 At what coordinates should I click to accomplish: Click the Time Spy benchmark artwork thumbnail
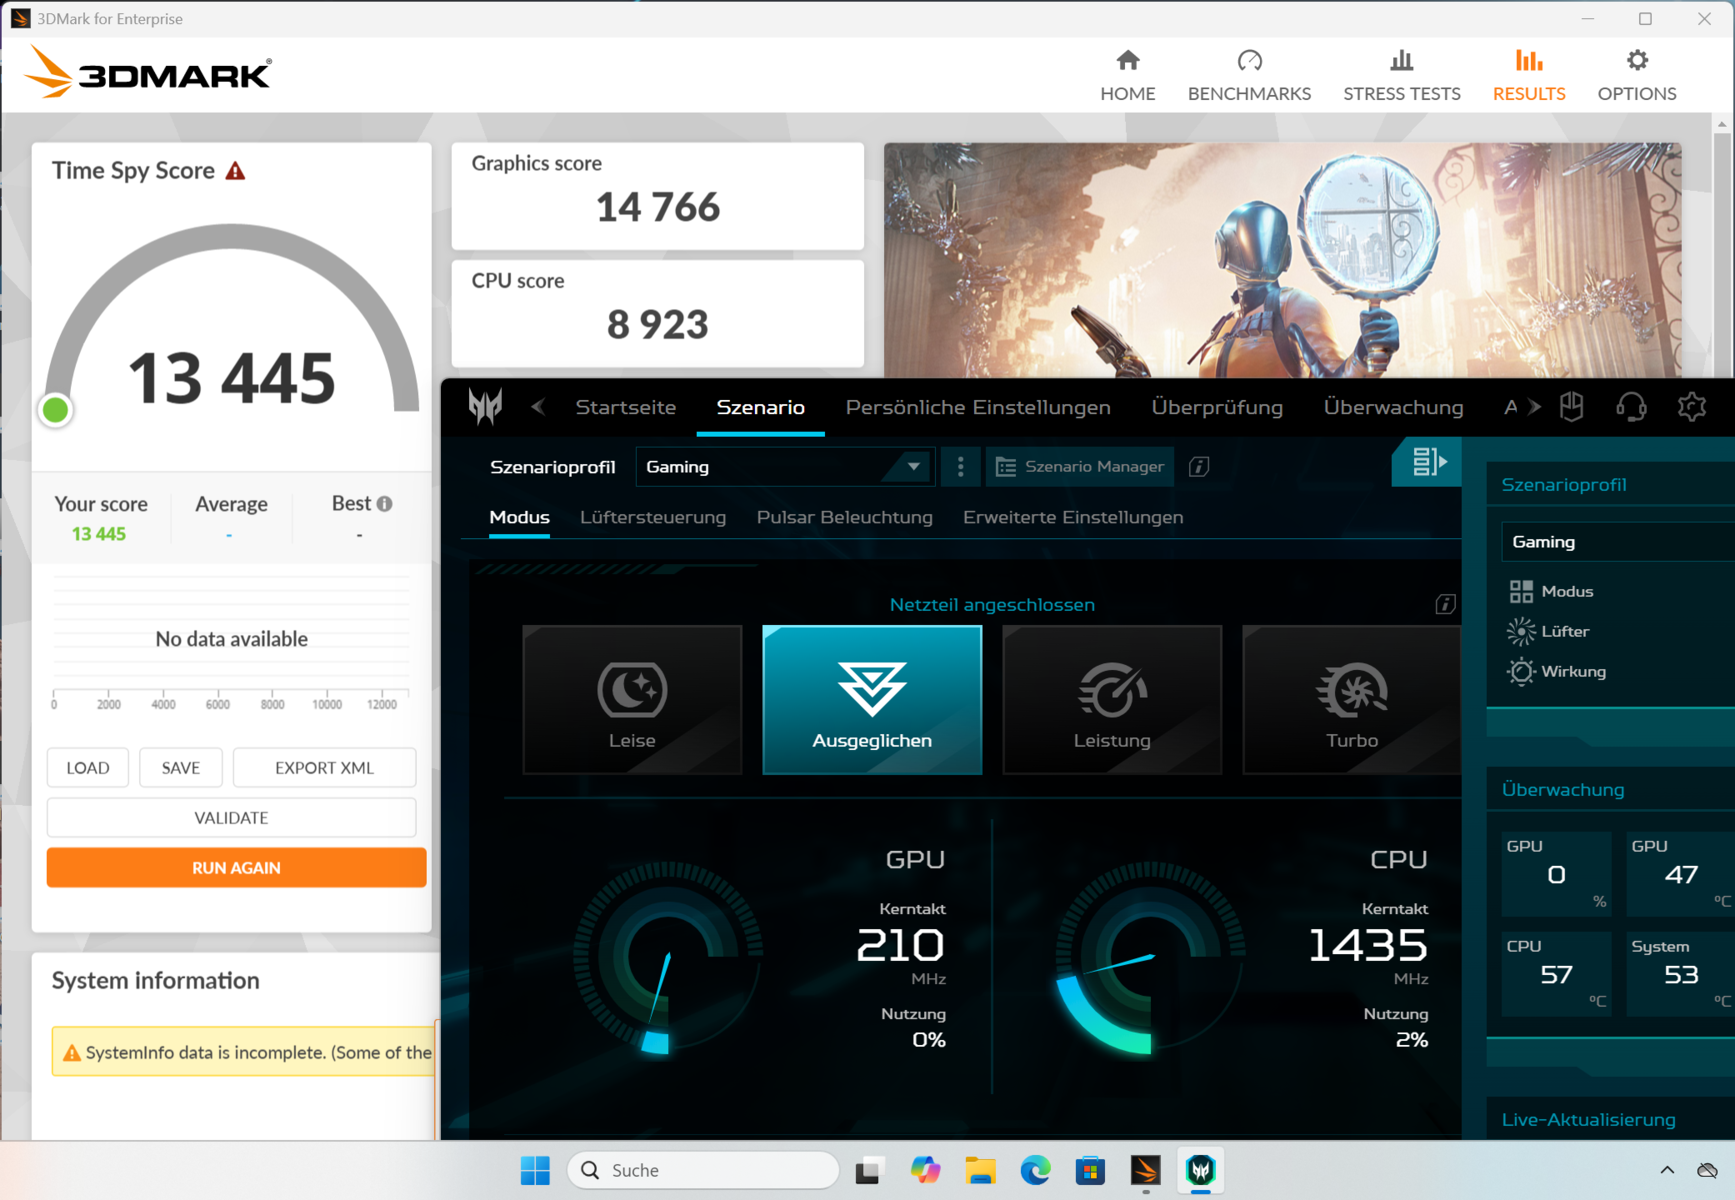click(x=1282, y=260)
